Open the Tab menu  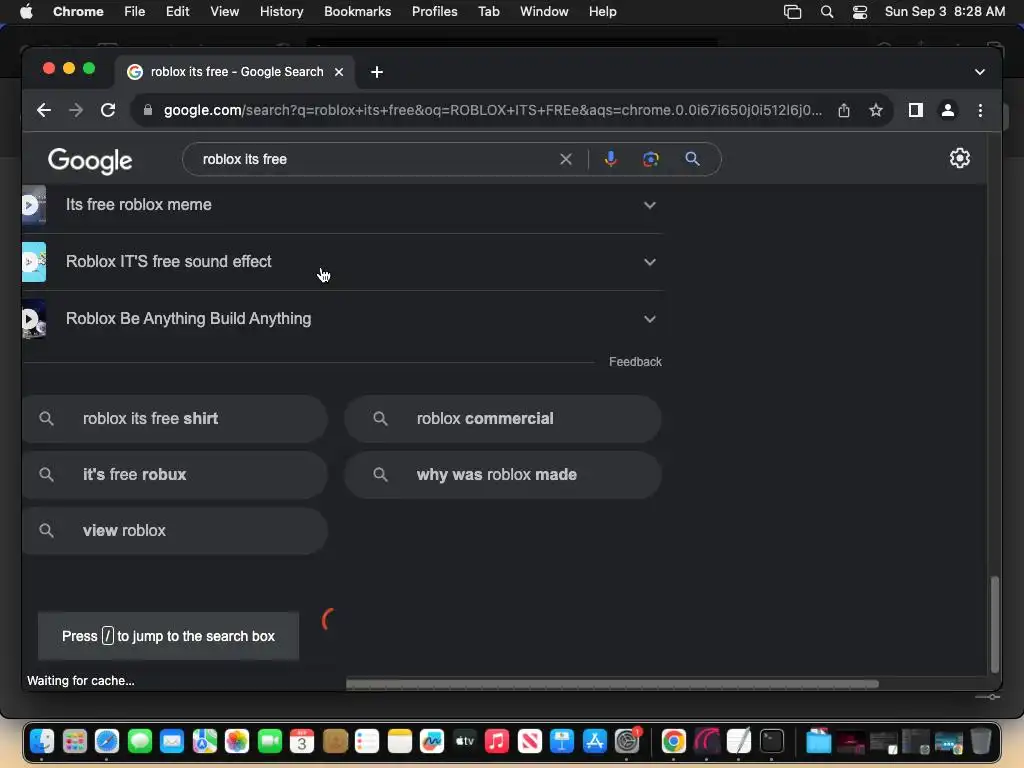click(x=488, y=11)
